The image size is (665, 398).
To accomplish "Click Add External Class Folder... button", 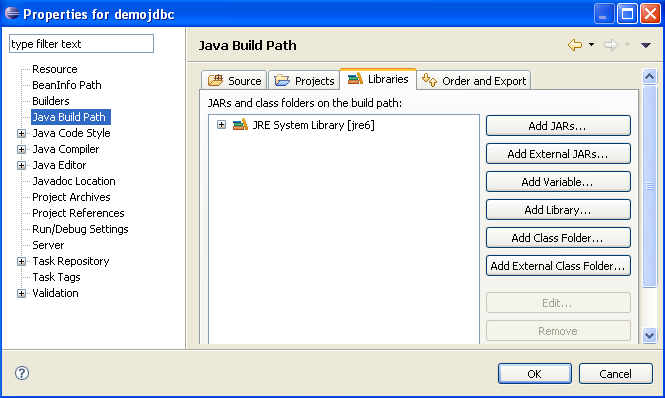I will pos(558,266).
